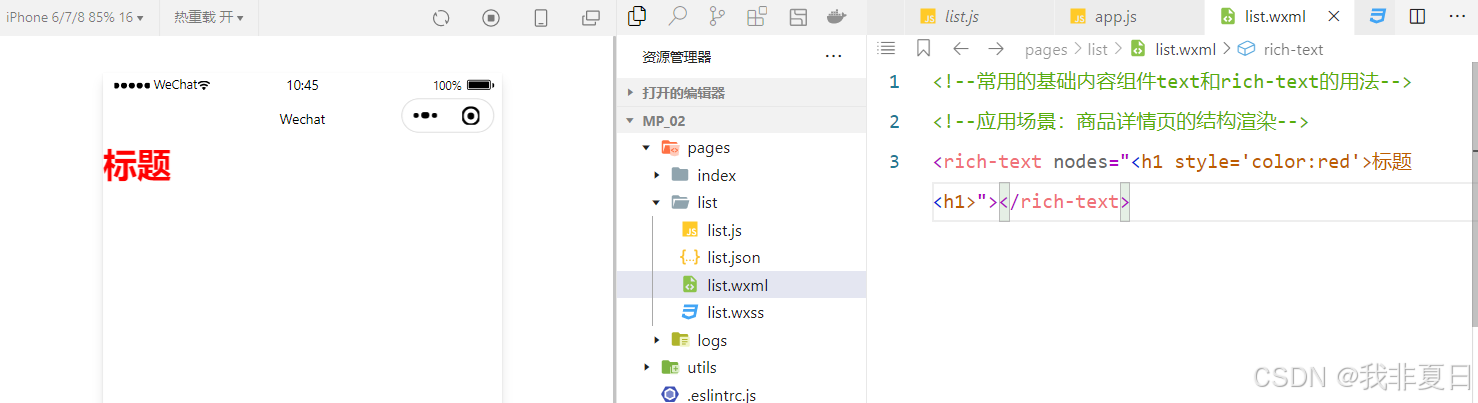This screenshot has width=1478, height=403.
Task: Click line number 1 in the editor
Action: [x=894, y=82]
